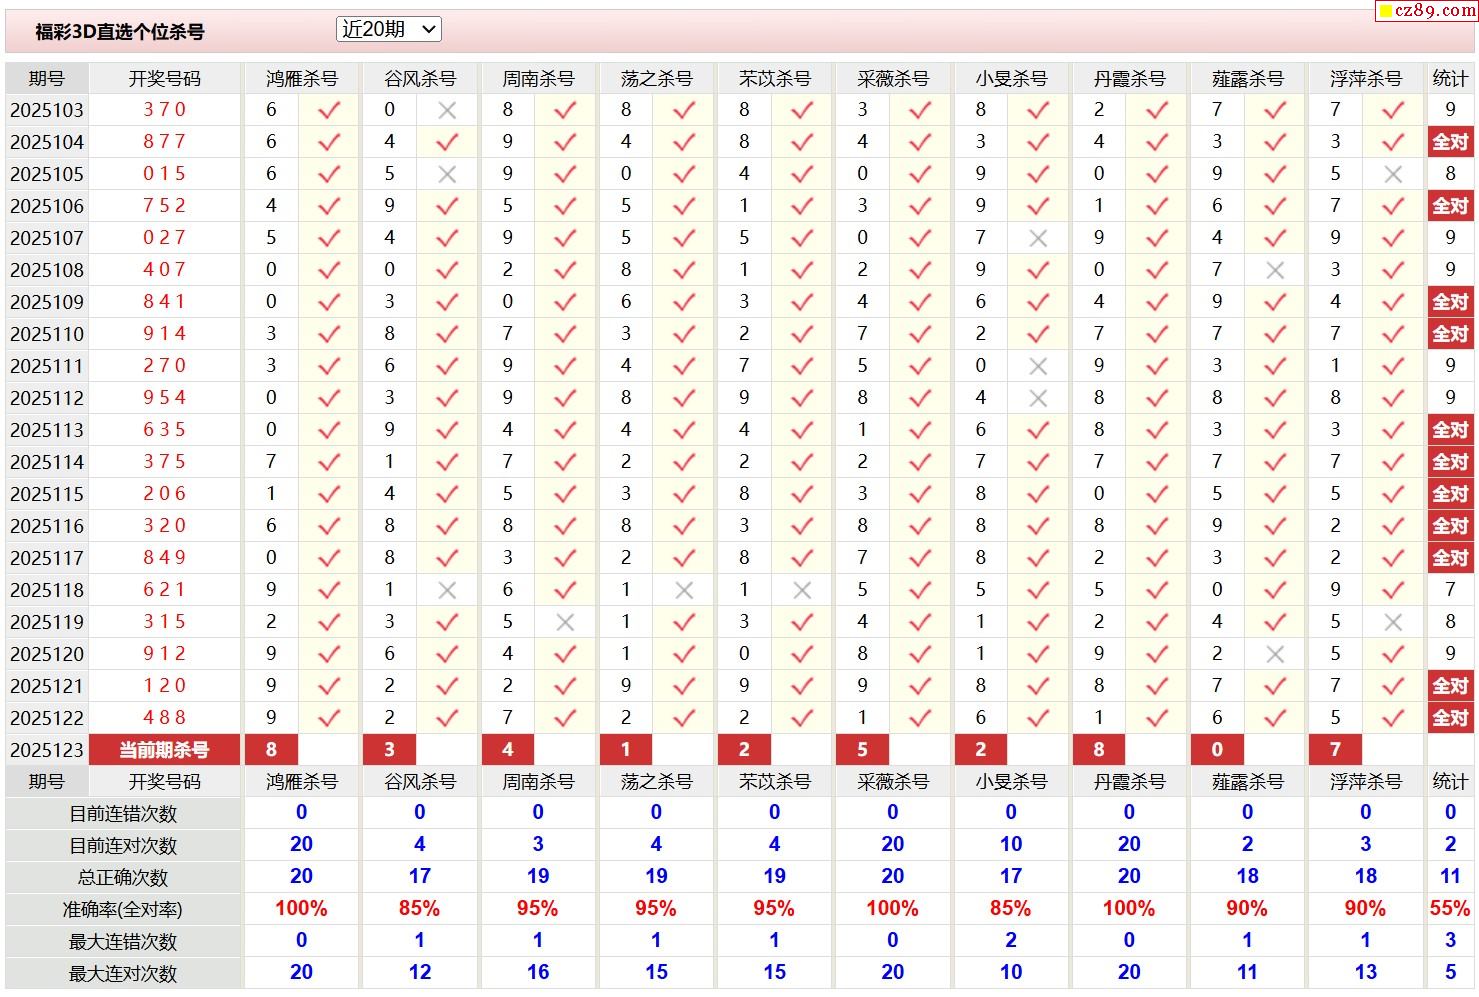The height and width of the screenshot is (997, 1479).
Task: Click the top 统计 column header
Action: coord(1450,78)
